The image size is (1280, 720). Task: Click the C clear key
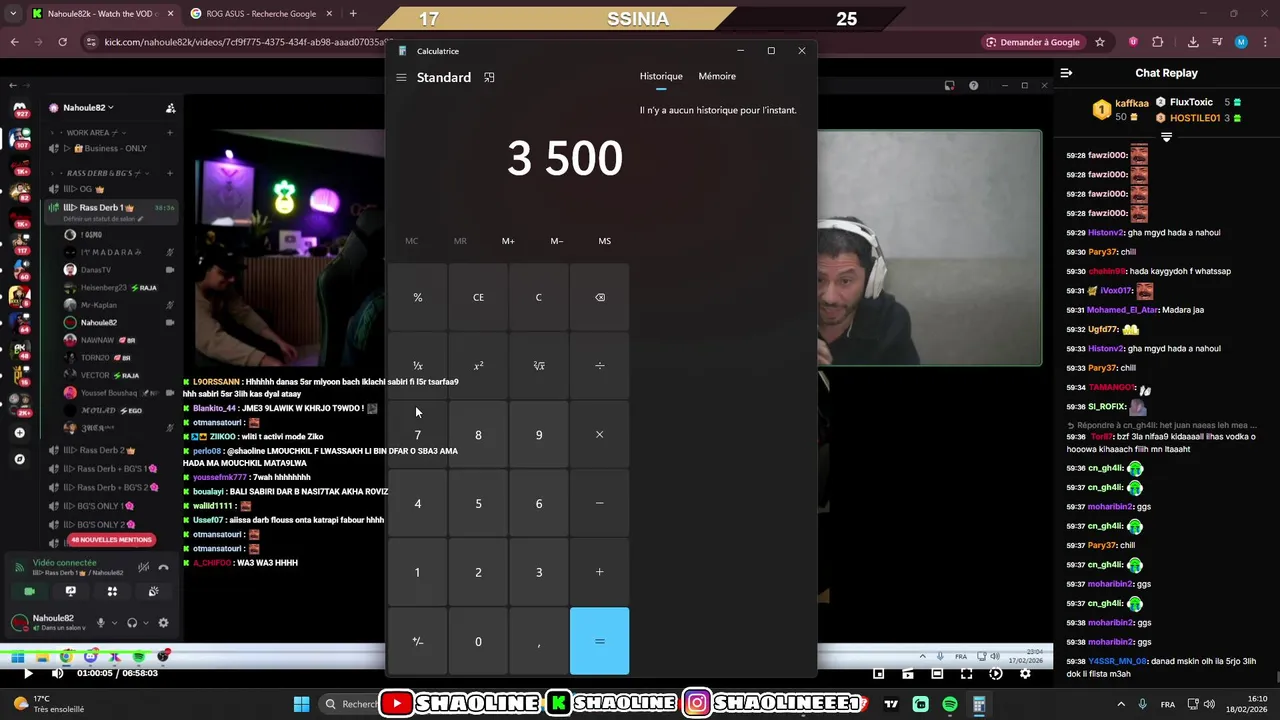[x=539, y=297]
